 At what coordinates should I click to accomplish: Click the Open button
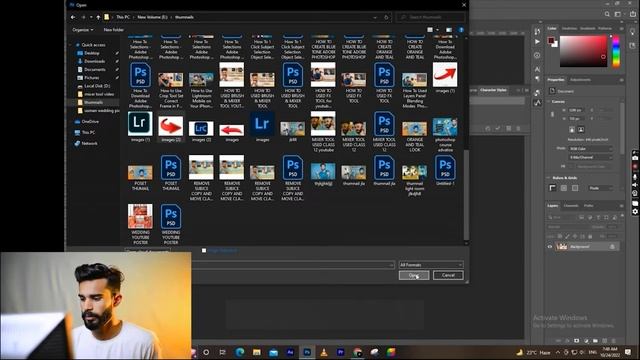pos(414,275)
